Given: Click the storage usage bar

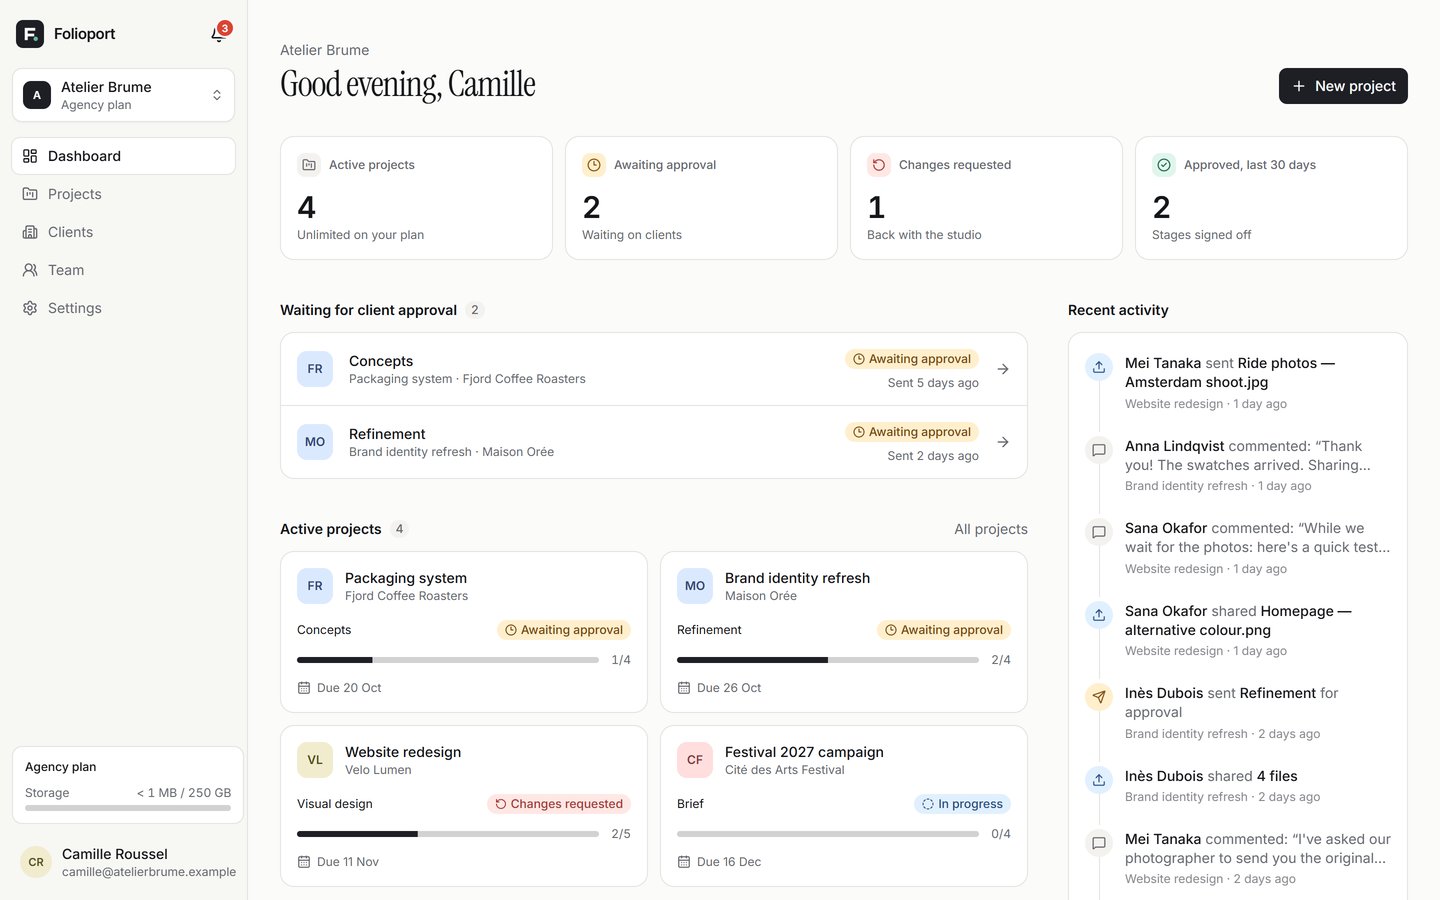Looking at the screenshot, I should [x=128, y=808].
